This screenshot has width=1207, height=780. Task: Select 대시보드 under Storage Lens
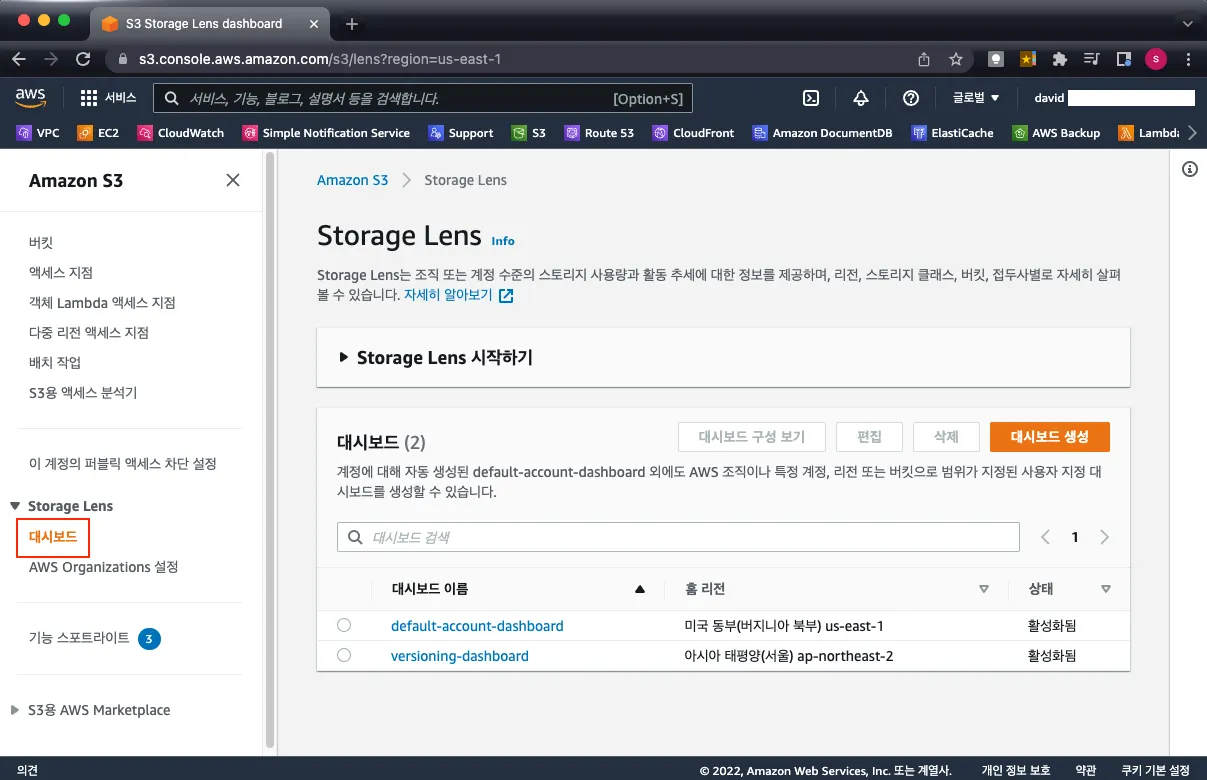pos(53,537)
